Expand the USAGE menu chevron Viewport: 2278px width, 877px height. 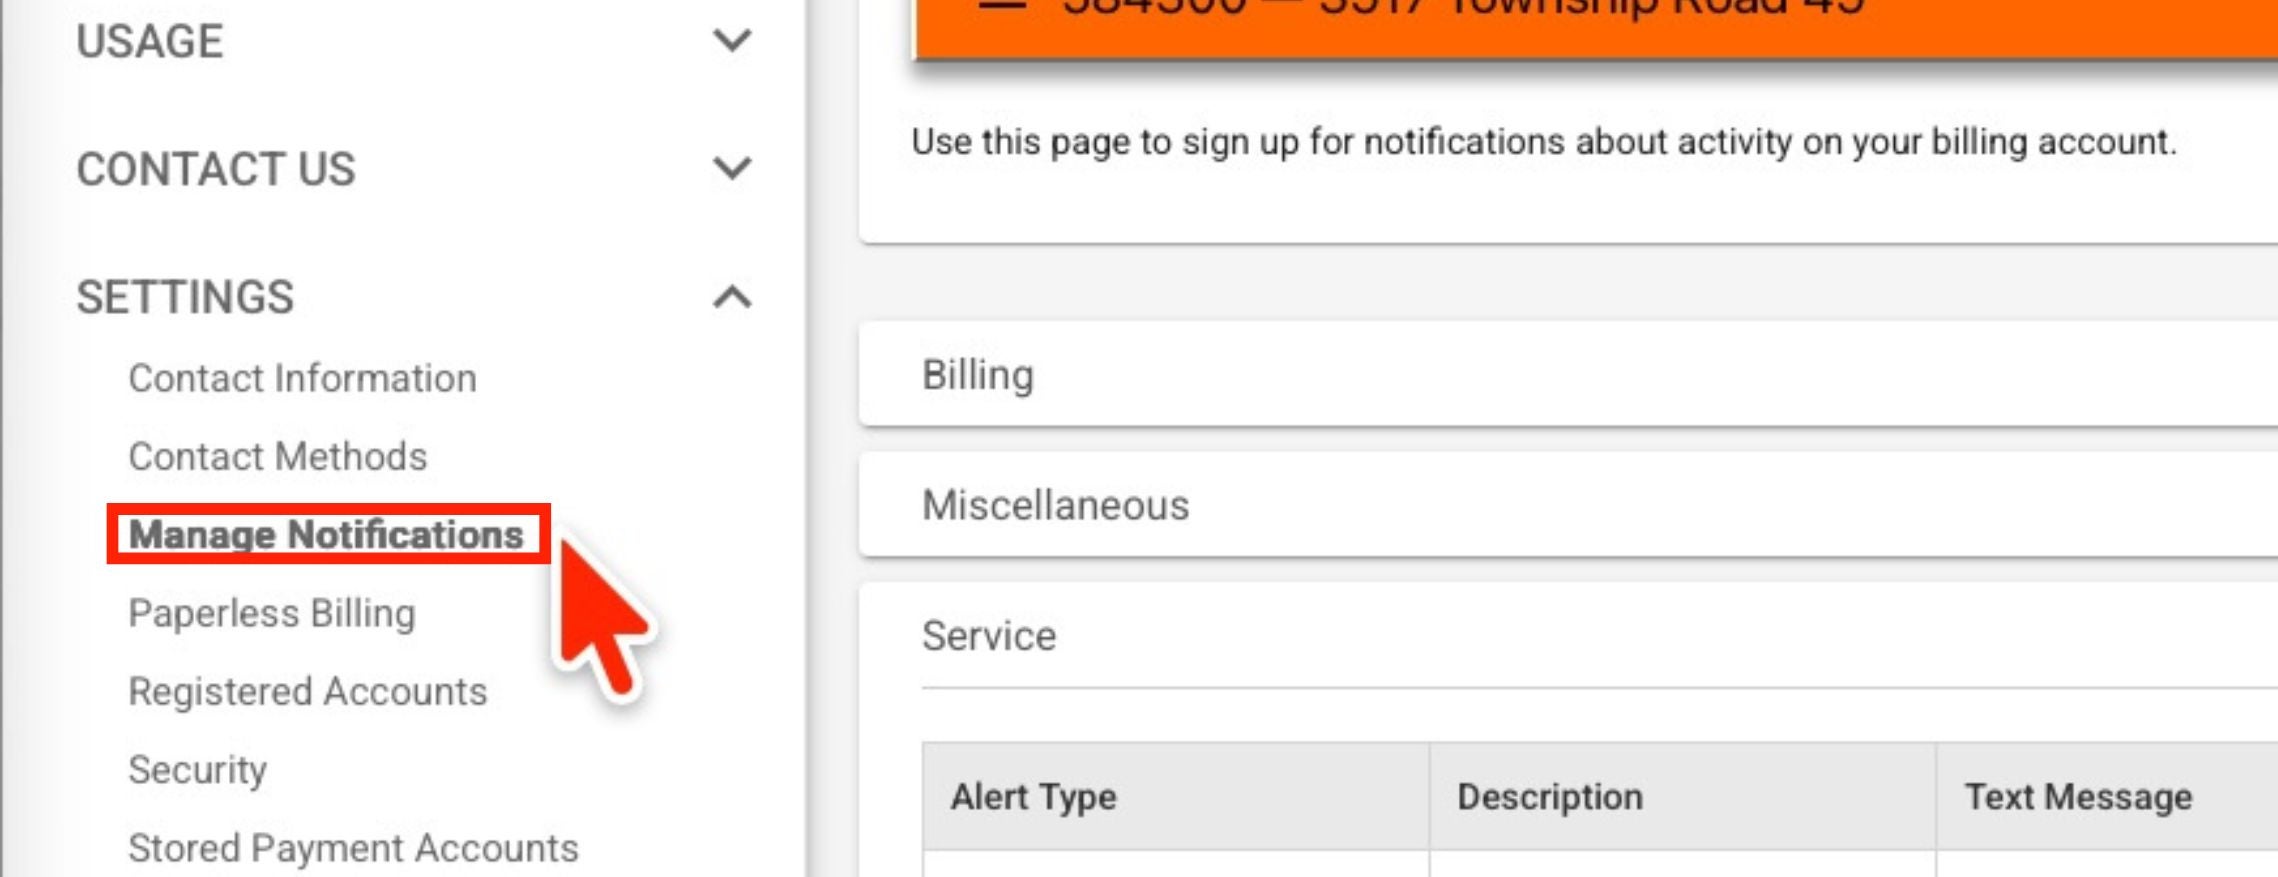tap(732, 41)
